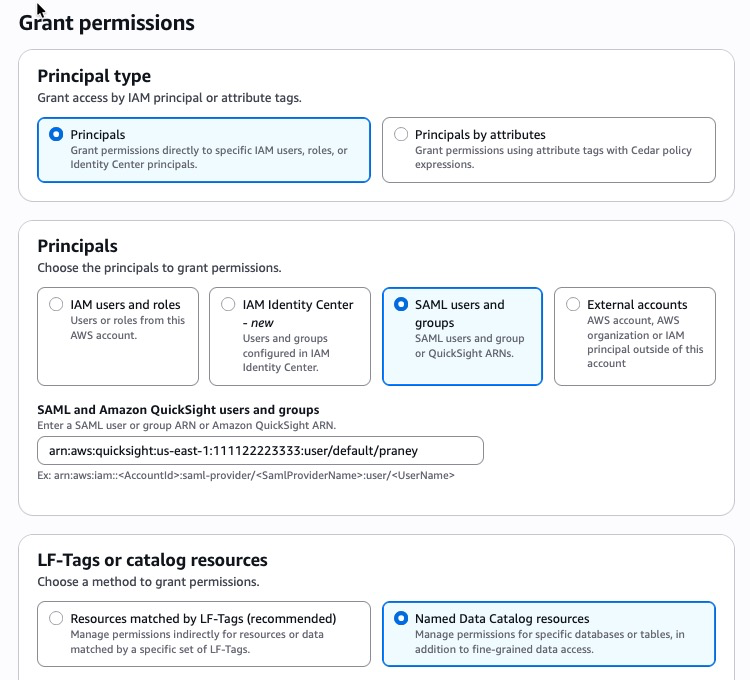Select IAM users and roles radio
This screenshot has height=680, width=750.
coord(56,304)
